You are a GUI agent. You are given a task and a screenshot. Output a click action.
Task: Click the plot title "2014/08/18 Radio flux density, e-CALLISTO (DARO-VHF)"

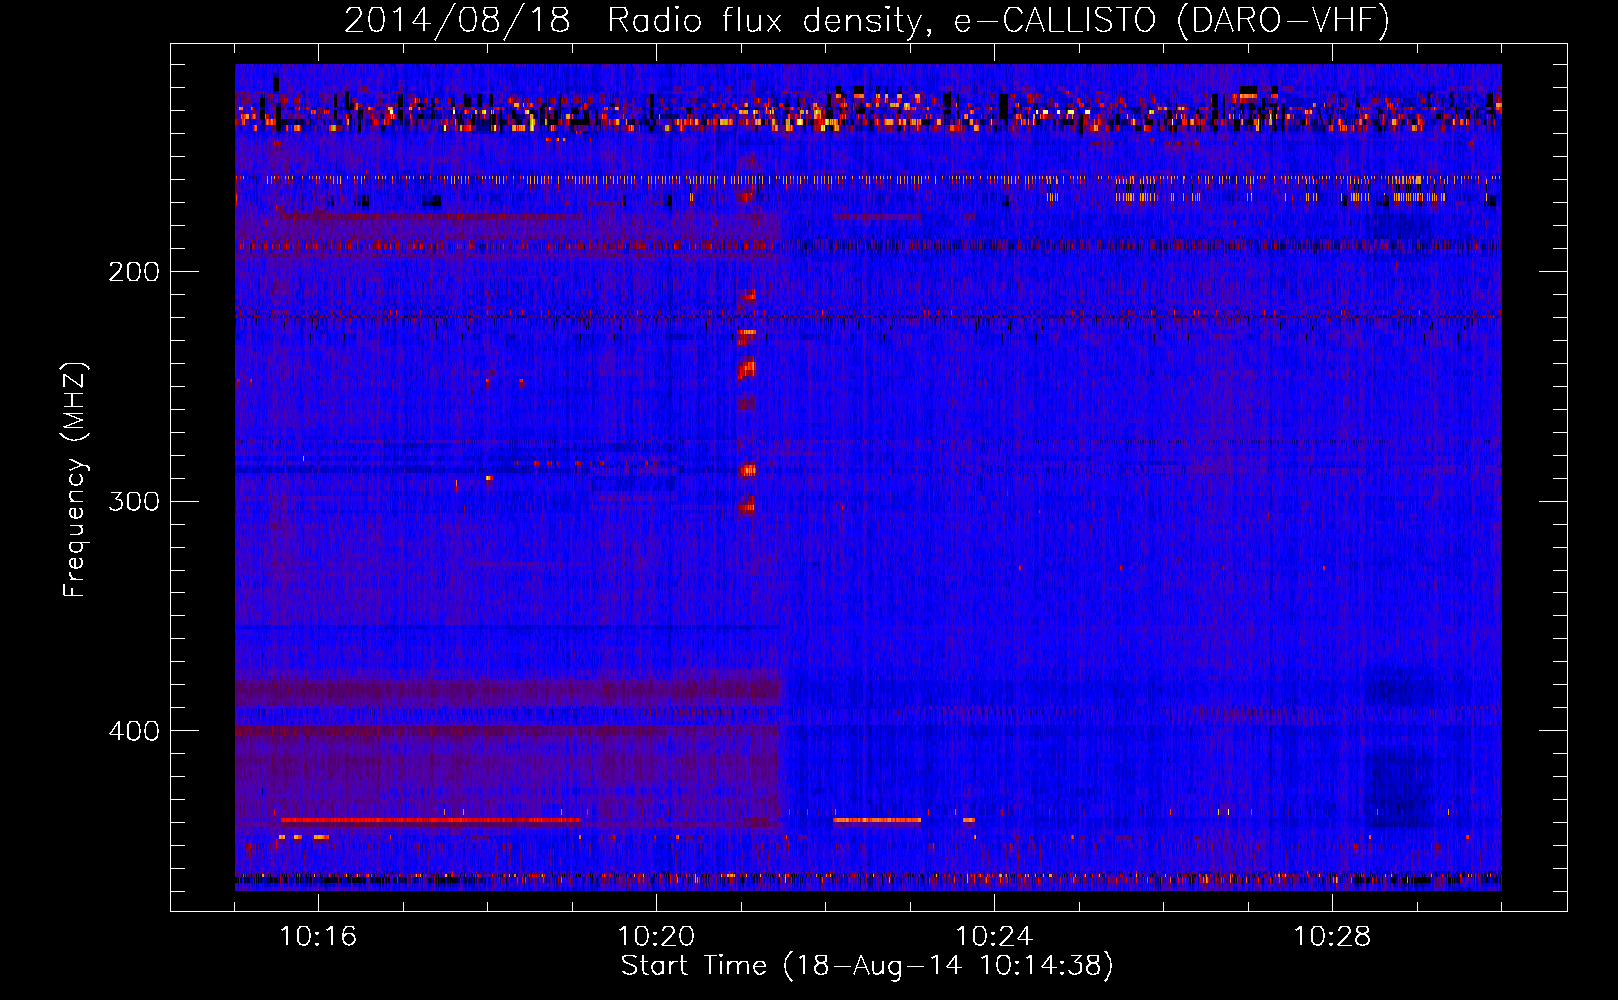(867, 20)
